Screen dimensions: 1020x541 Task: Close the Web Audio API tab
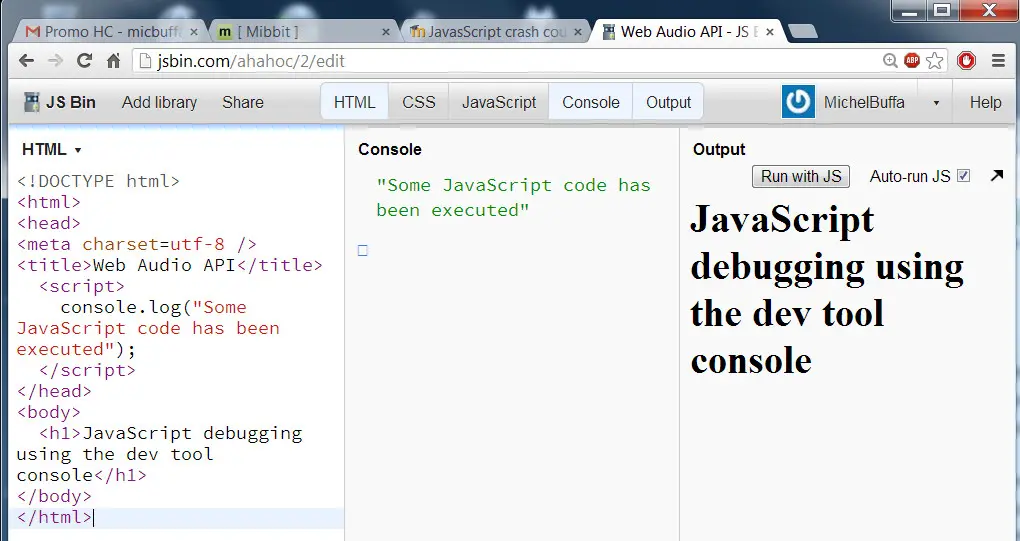[x=770, y=32]
